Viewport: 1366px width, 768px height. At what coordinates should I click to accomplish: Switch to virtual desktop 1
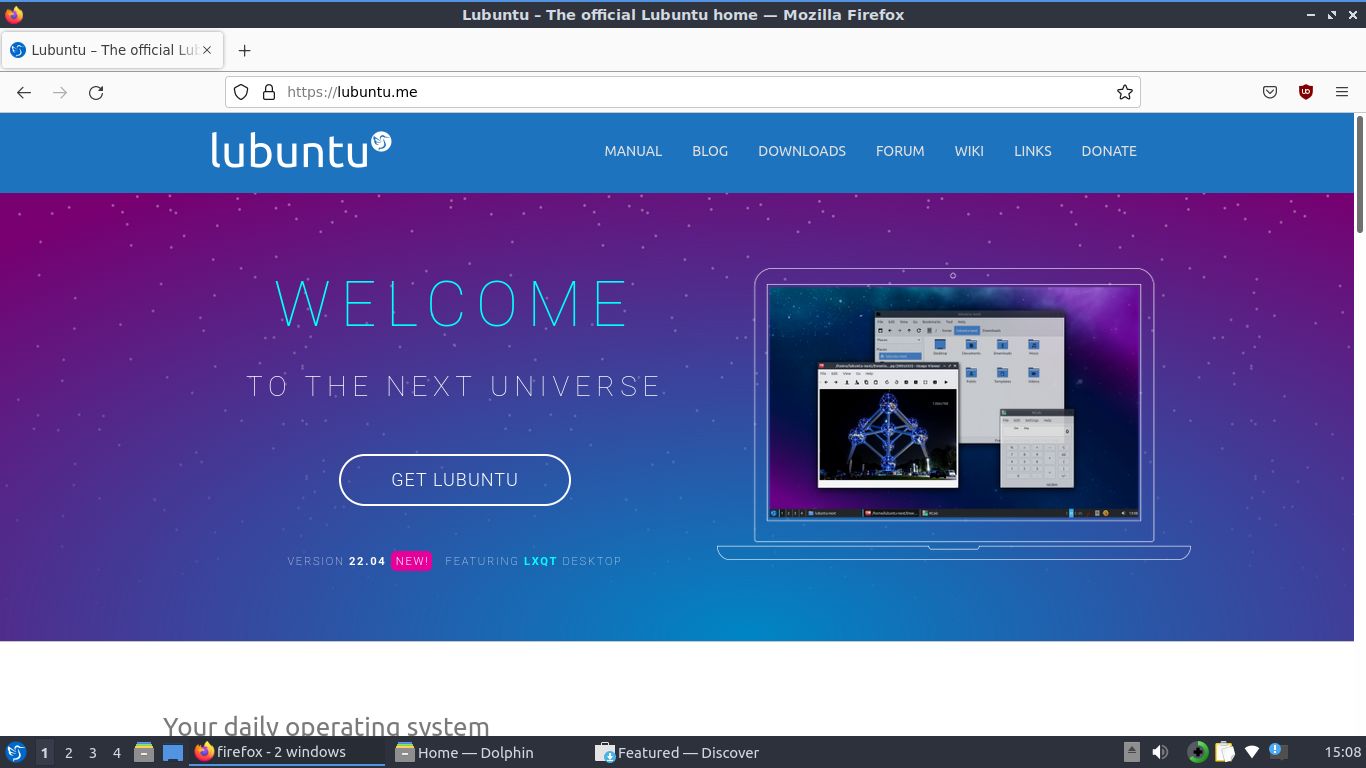[x=44, y=753]
